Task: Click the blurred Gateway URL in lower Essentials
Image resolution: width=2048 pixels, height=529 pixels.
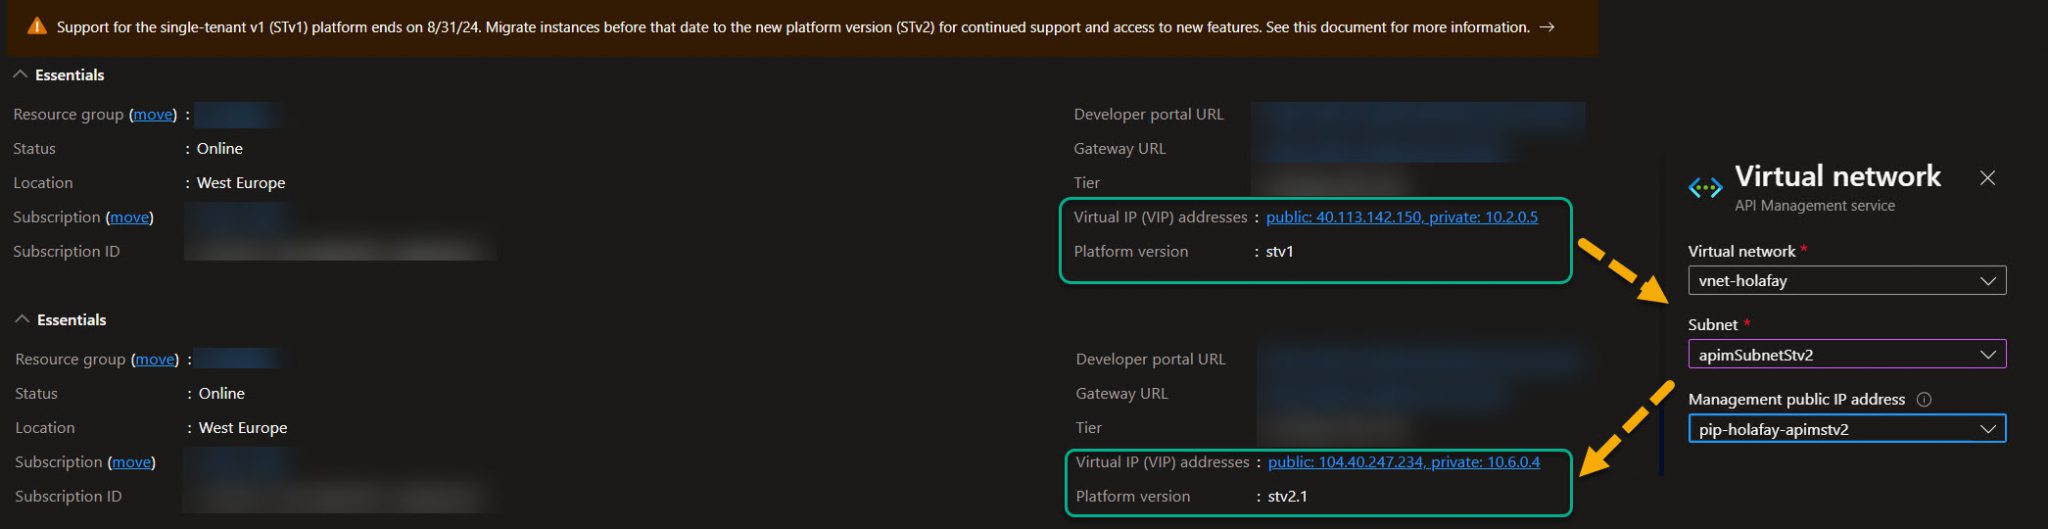Action: tap(1380, 394)
